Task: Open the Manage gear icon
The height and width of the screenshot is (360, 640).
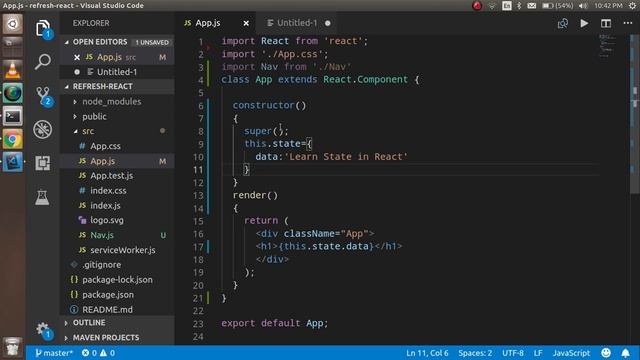Action: point(42,330)
